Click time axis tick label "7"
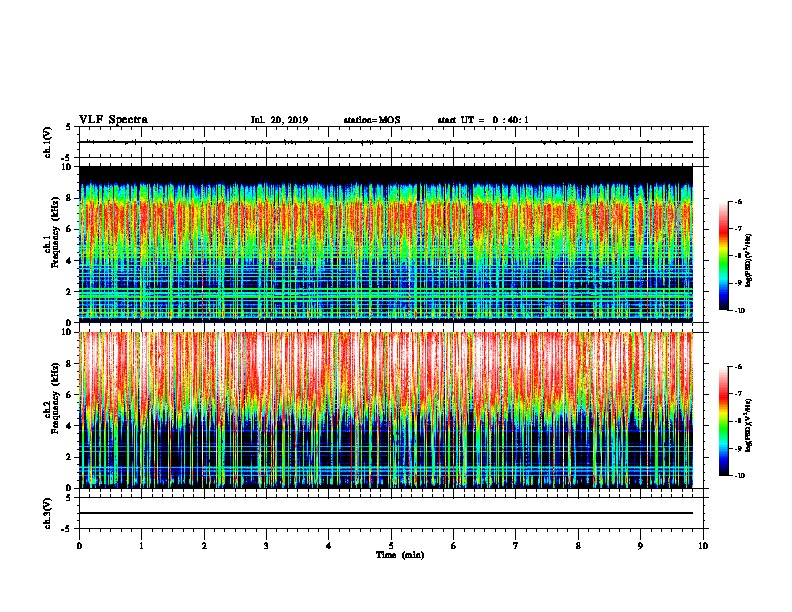This screenshot has width=792, height=612. click(x=516, y=546)
